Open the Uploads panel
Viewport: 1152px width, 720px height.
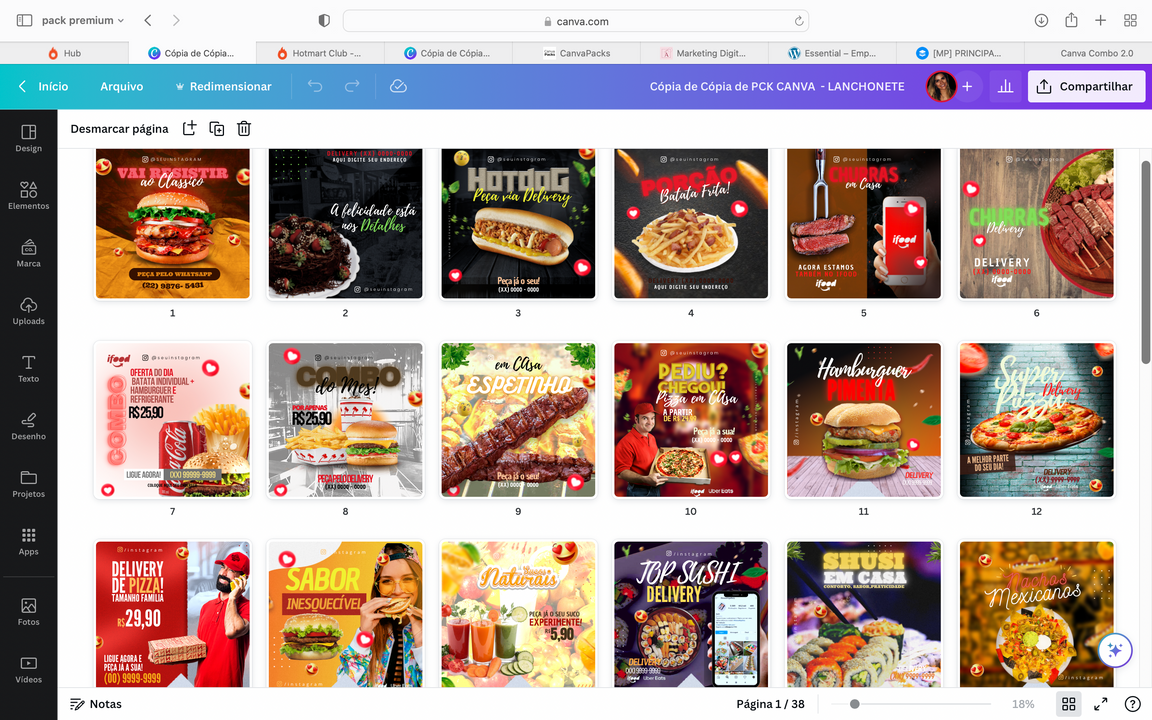28,310
